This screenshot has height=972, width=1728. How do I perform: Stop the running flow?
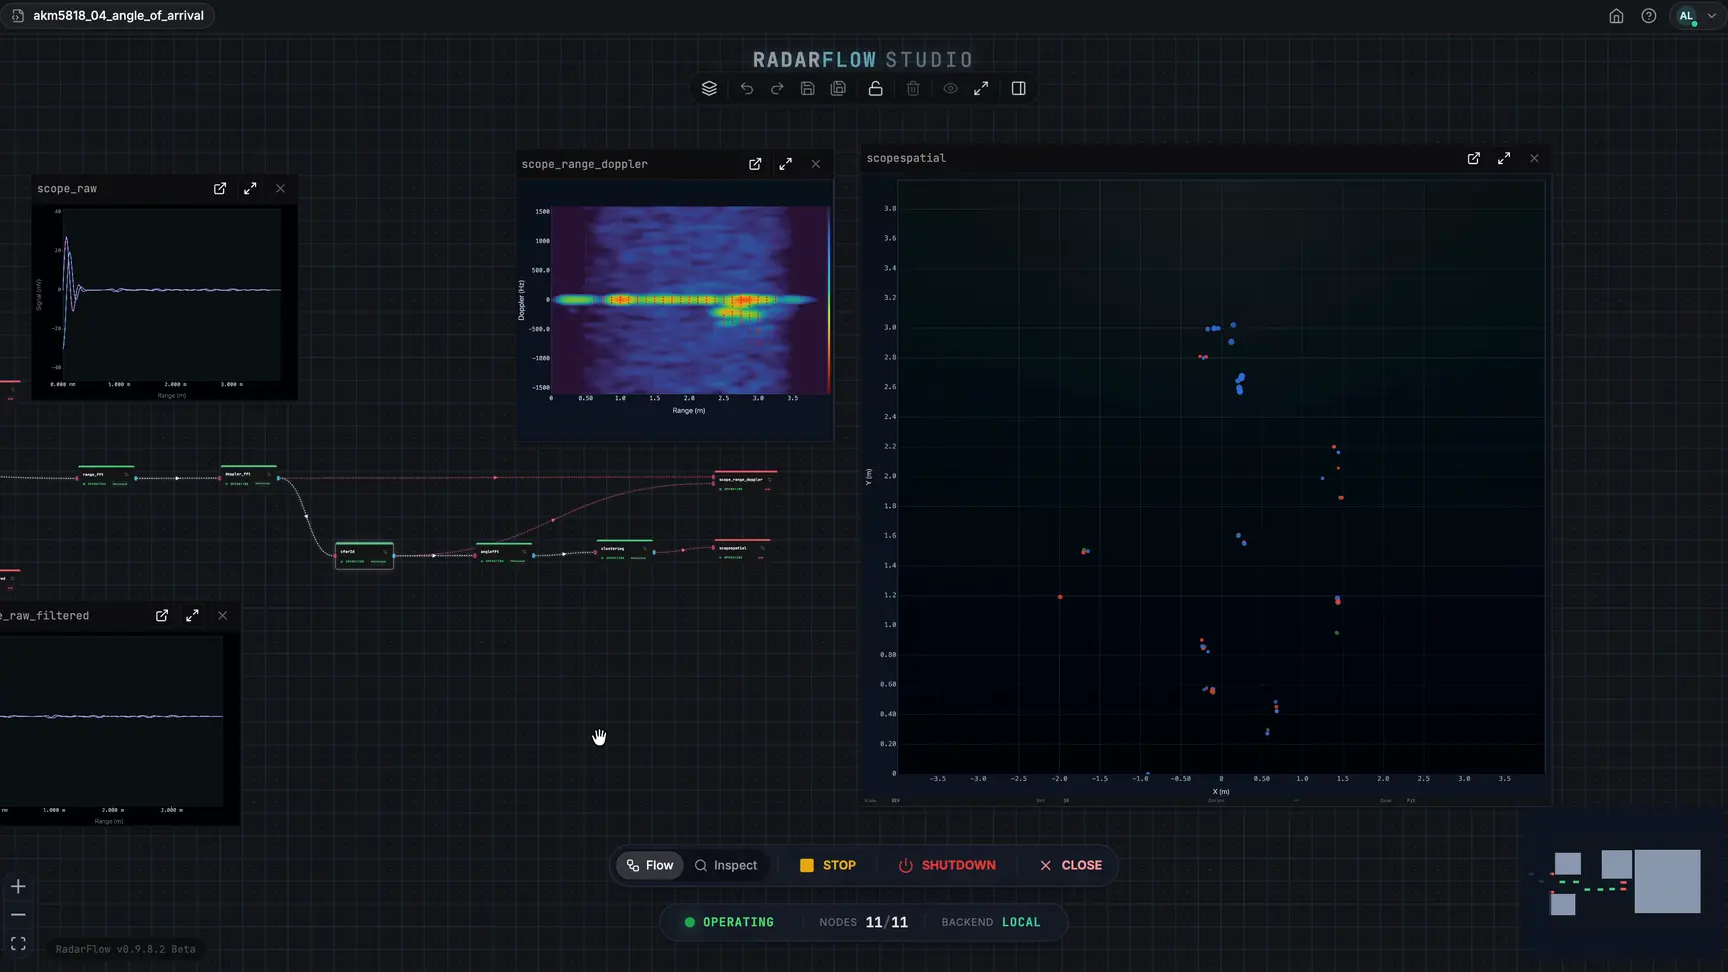coord(828,865)
